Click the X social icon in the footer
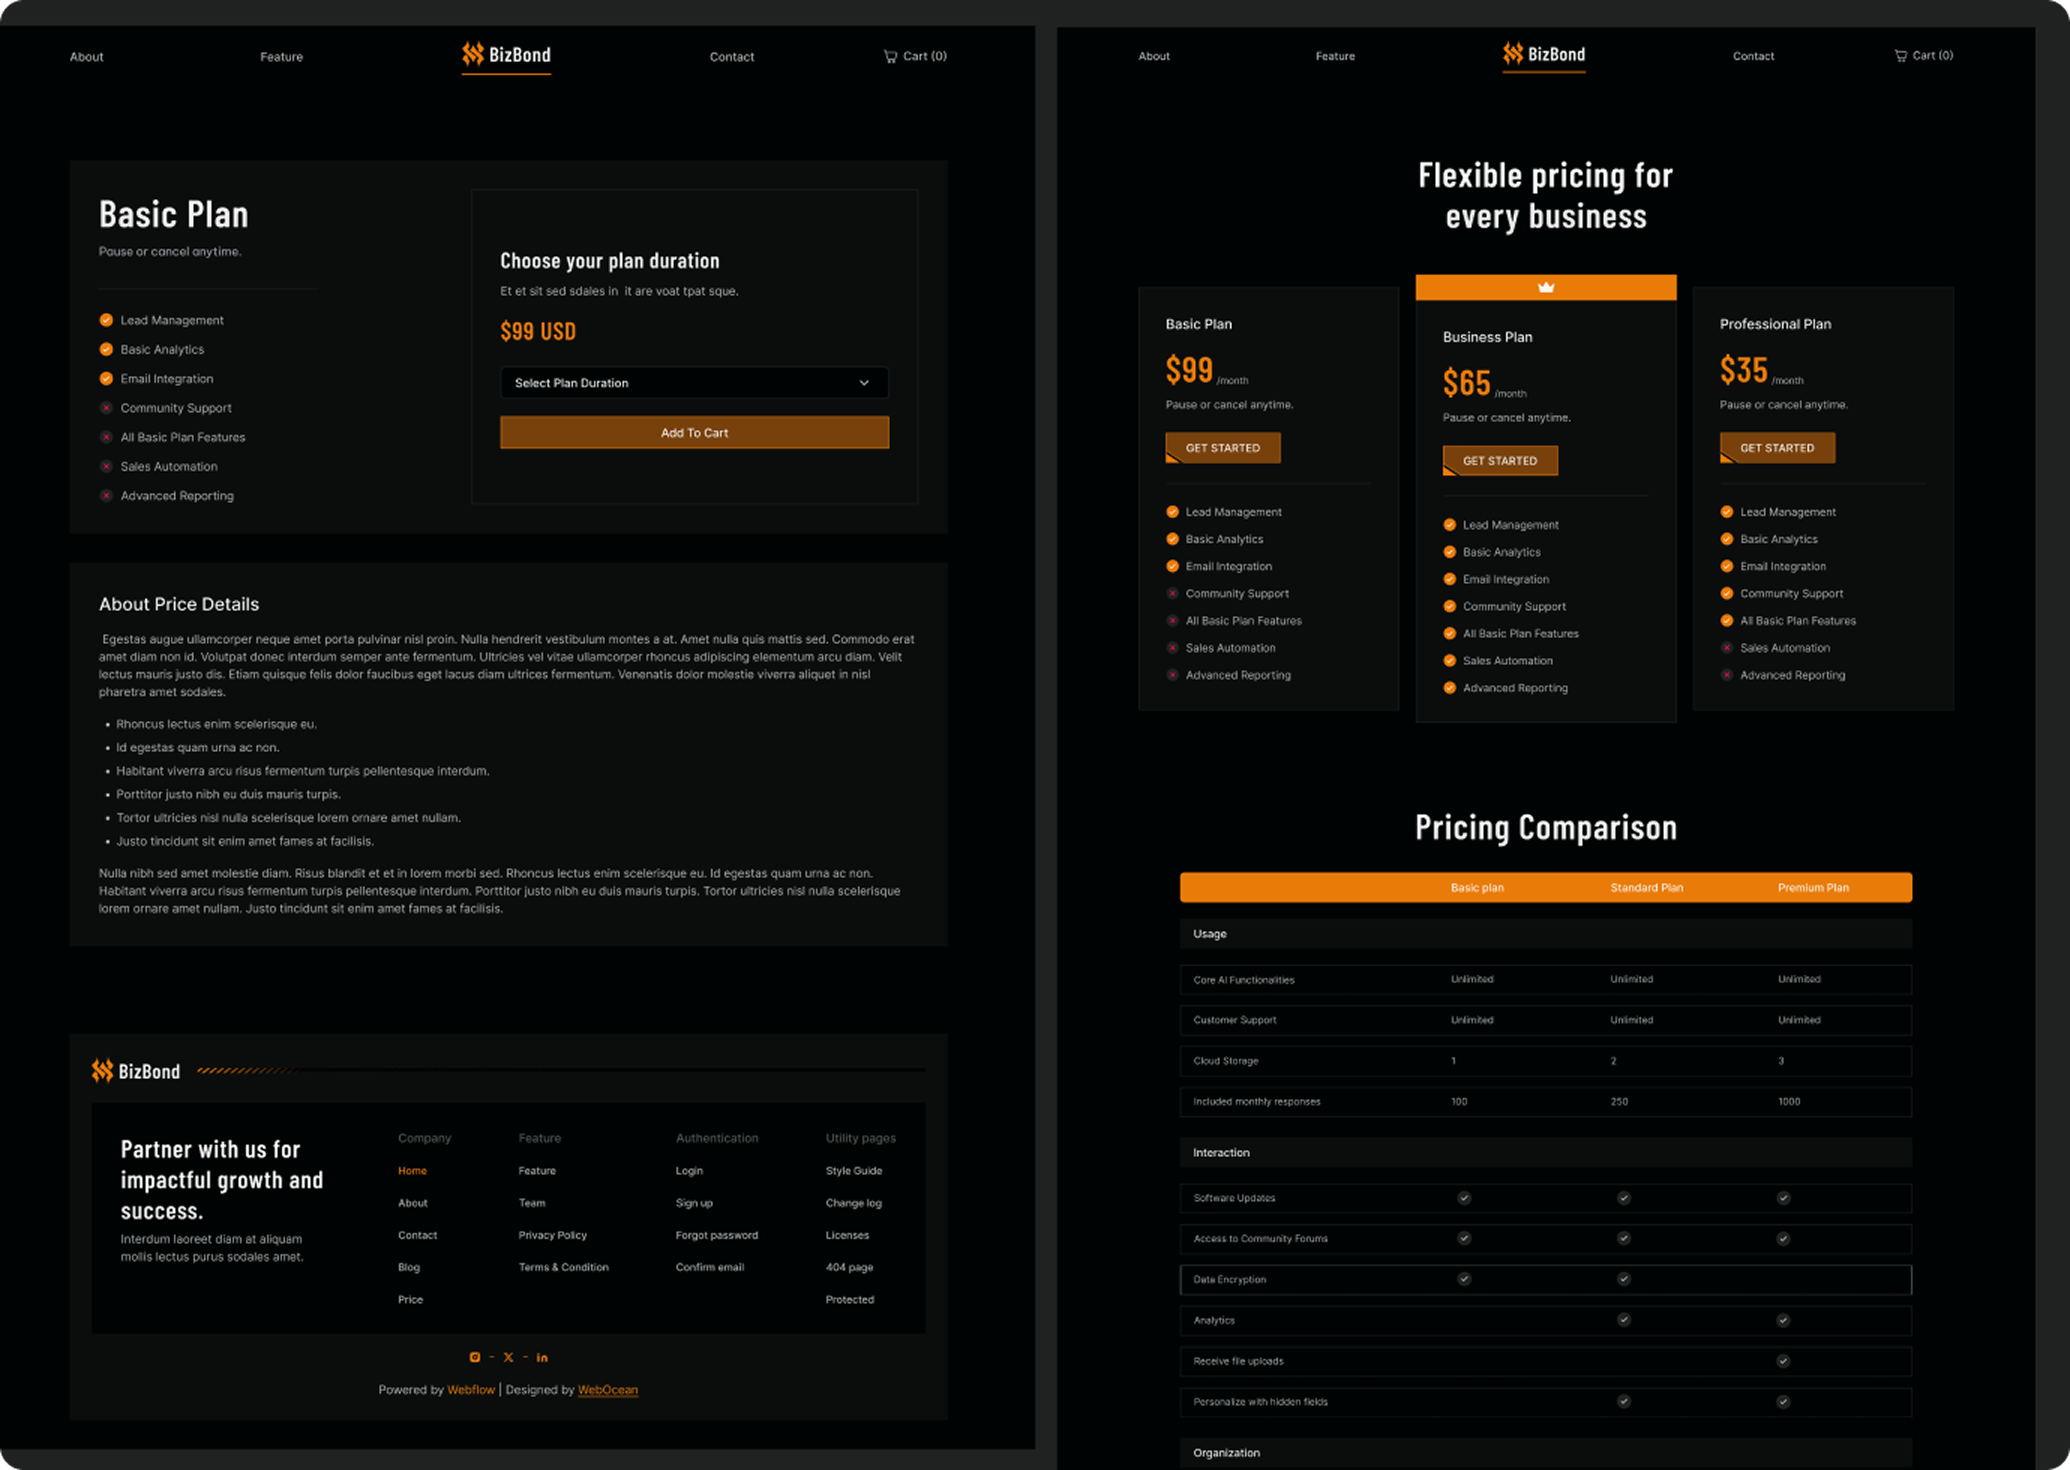Viewport: 2070px width, 1470px height. click(508, 1357)
